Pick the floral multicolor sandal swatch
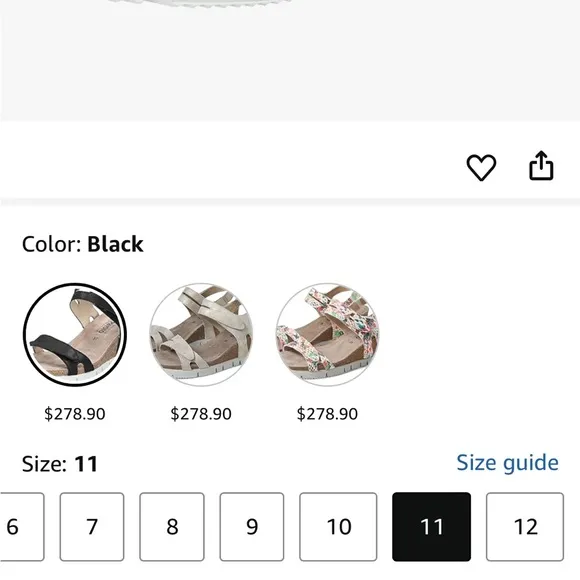Image resolution: width=580 pixels, height=580 pixels. point(327,335)
